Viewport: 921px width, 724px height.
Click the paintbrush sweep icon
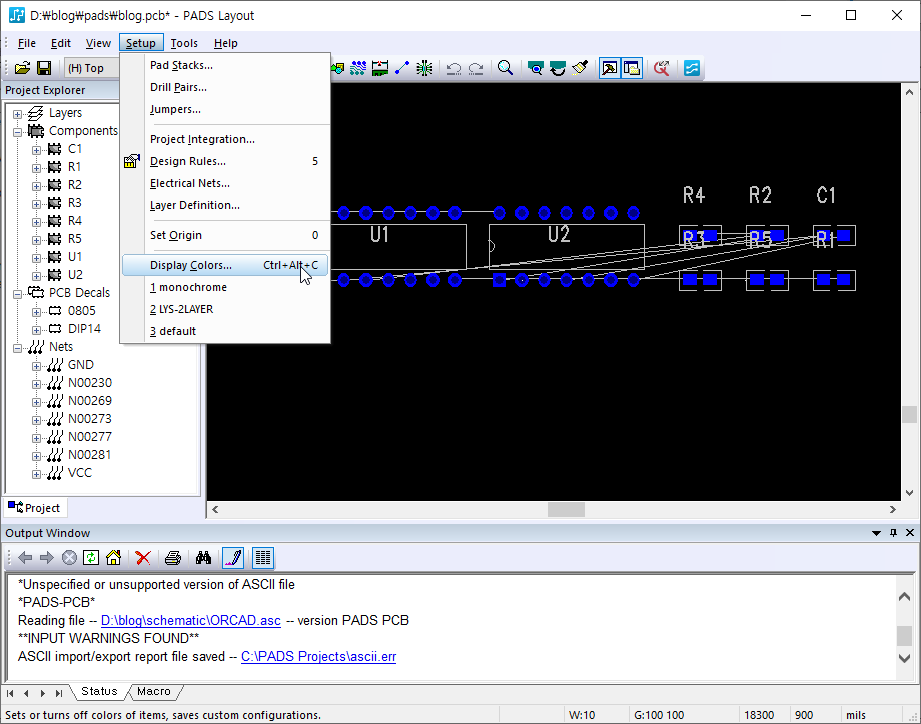pos(580,68)
